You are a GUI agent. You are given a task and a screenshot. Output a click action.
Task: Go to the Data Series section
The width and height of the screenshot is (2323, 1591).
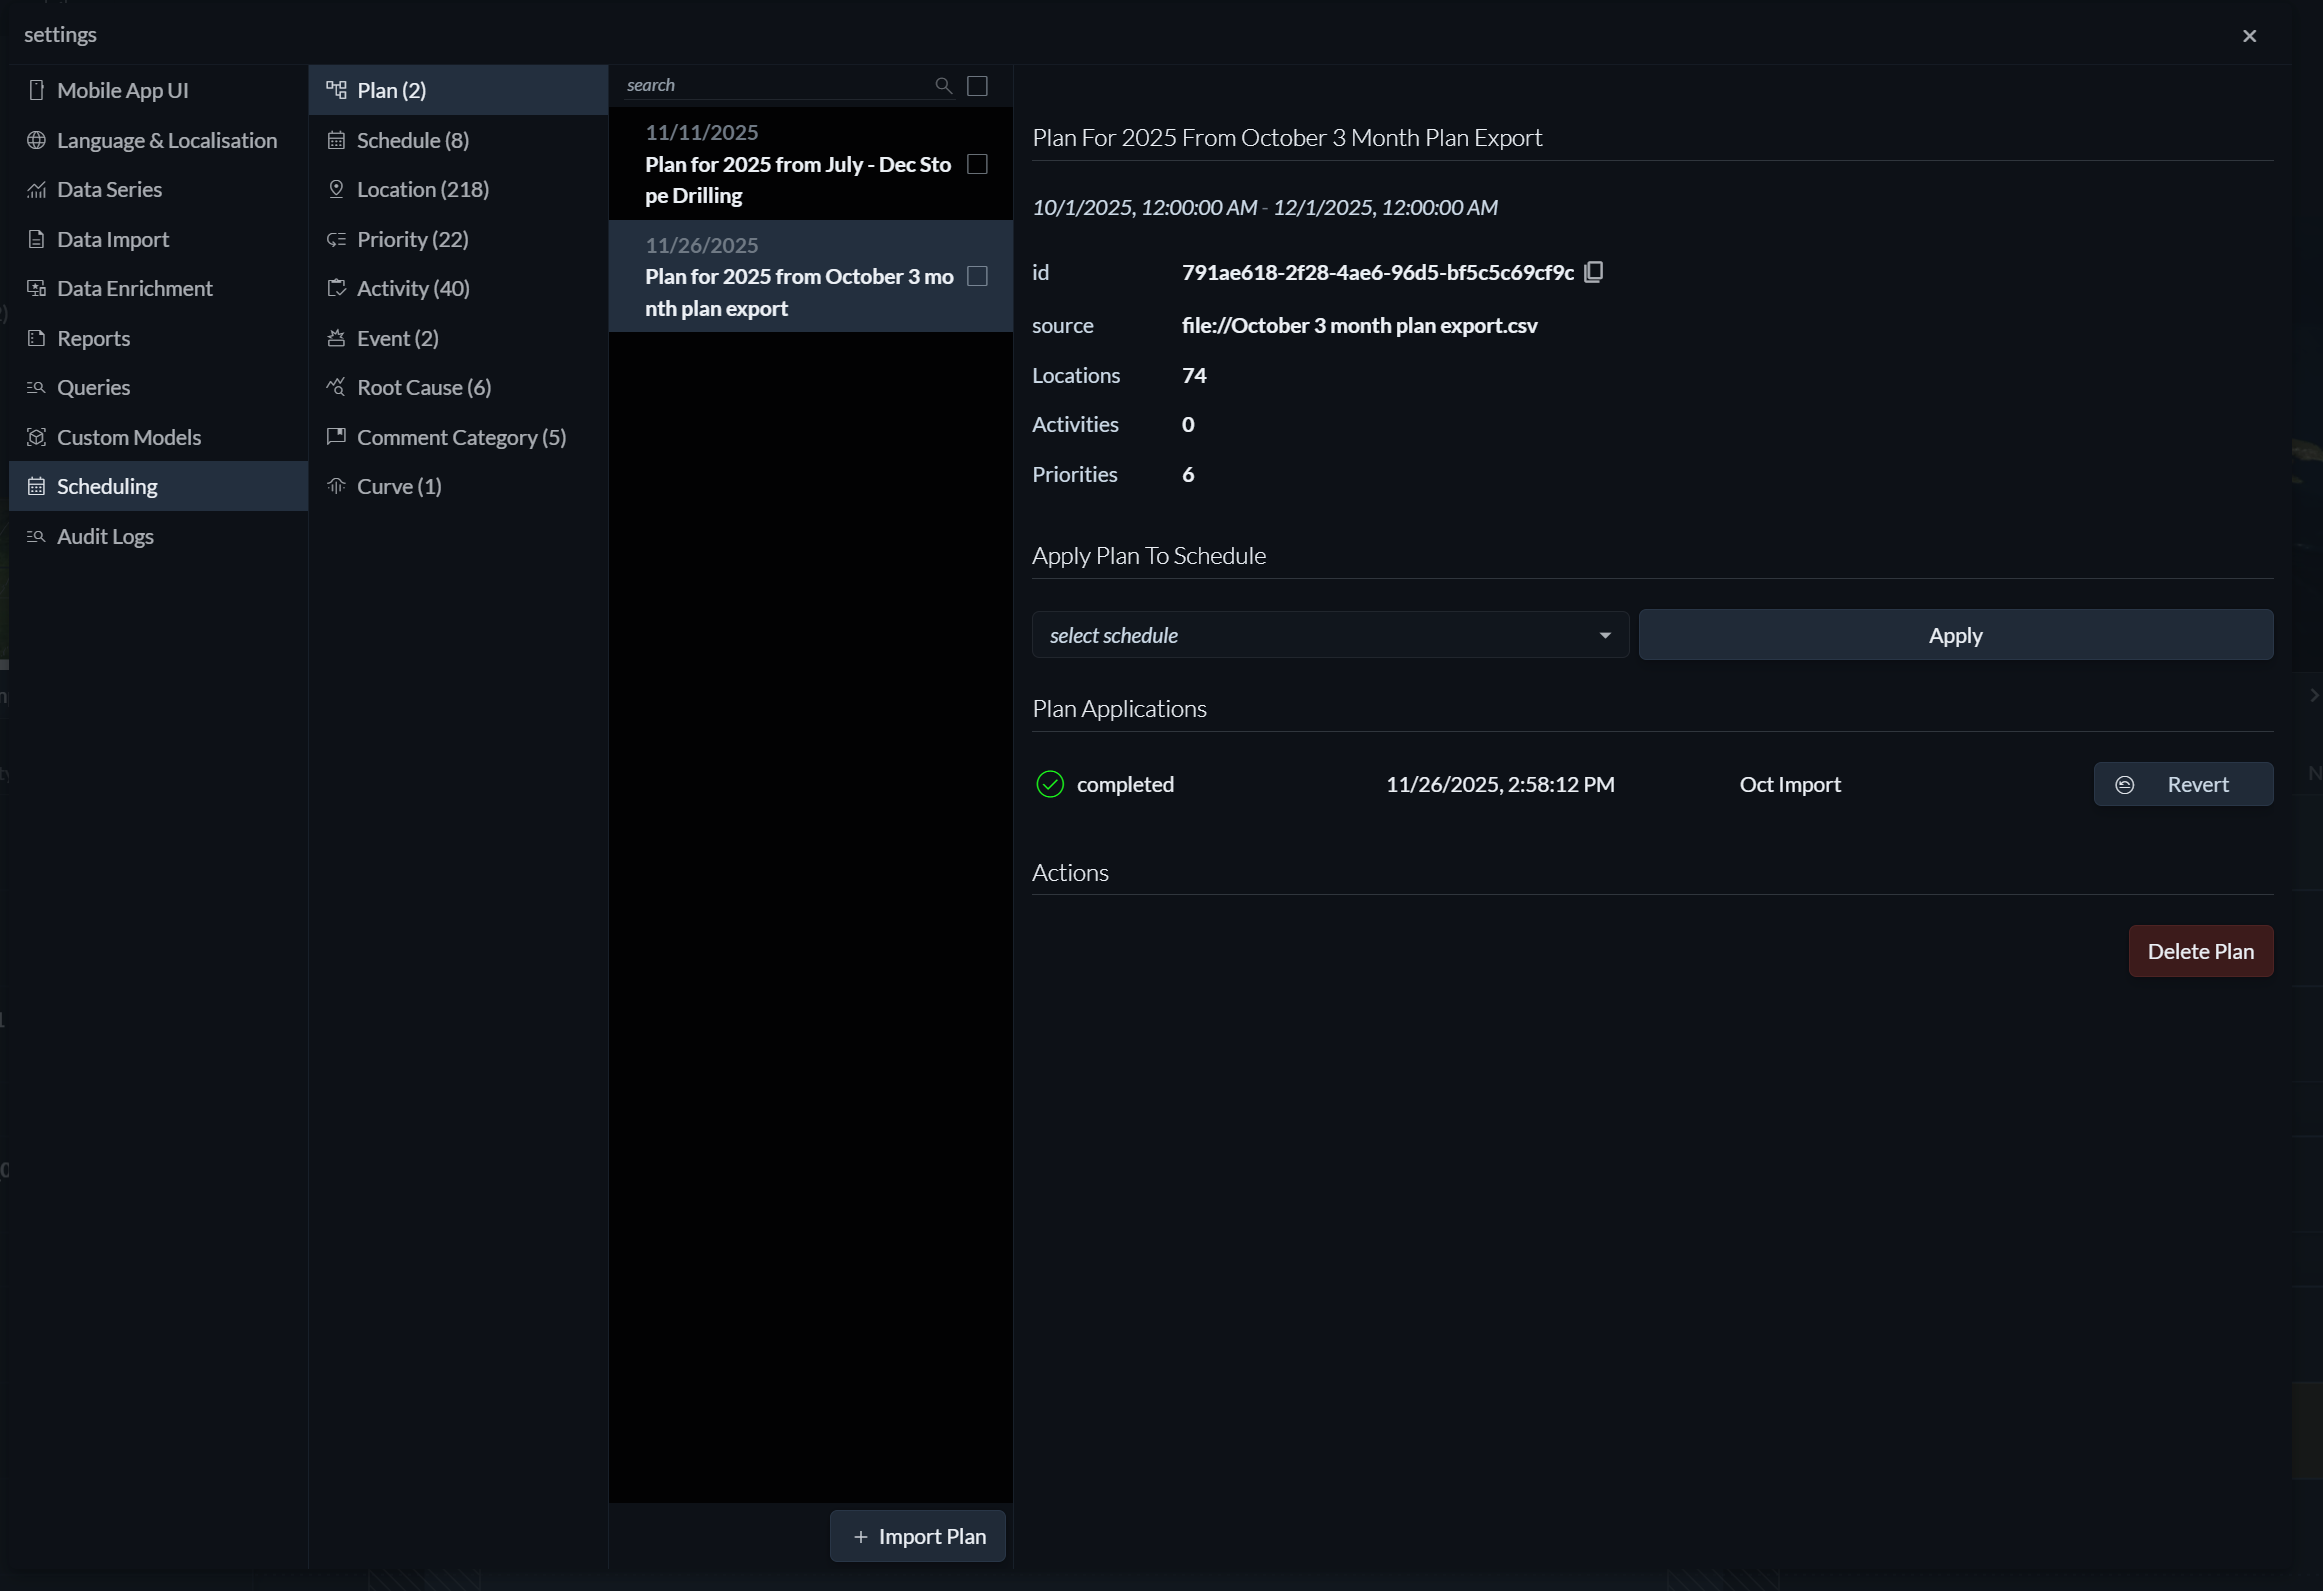pos(158,189)
